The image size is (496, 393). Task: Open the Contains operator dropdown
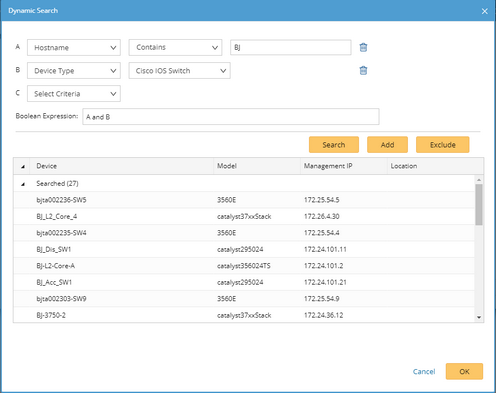[x=175, y=47]
